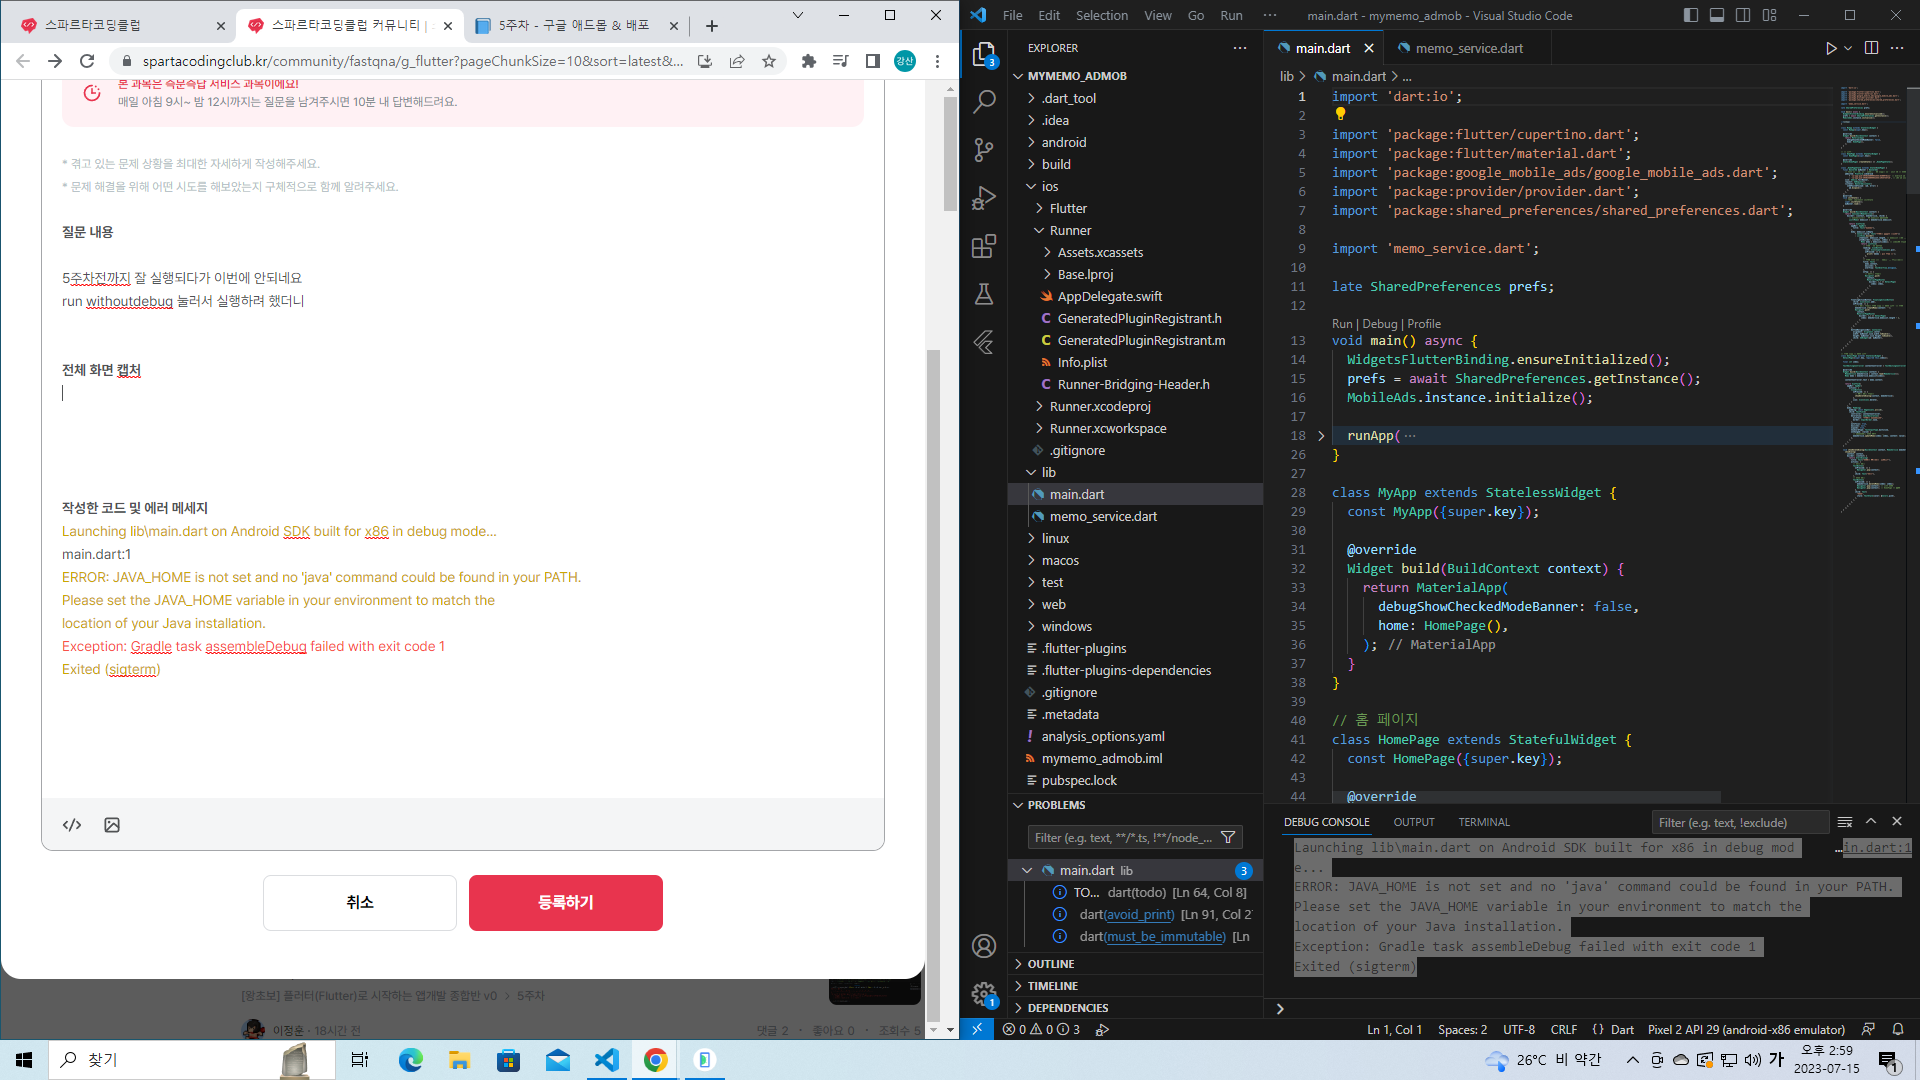This screenshot has height=1080, width=1920.
Task: Open Source Control view in activity bar
Action: pos(984,149)
